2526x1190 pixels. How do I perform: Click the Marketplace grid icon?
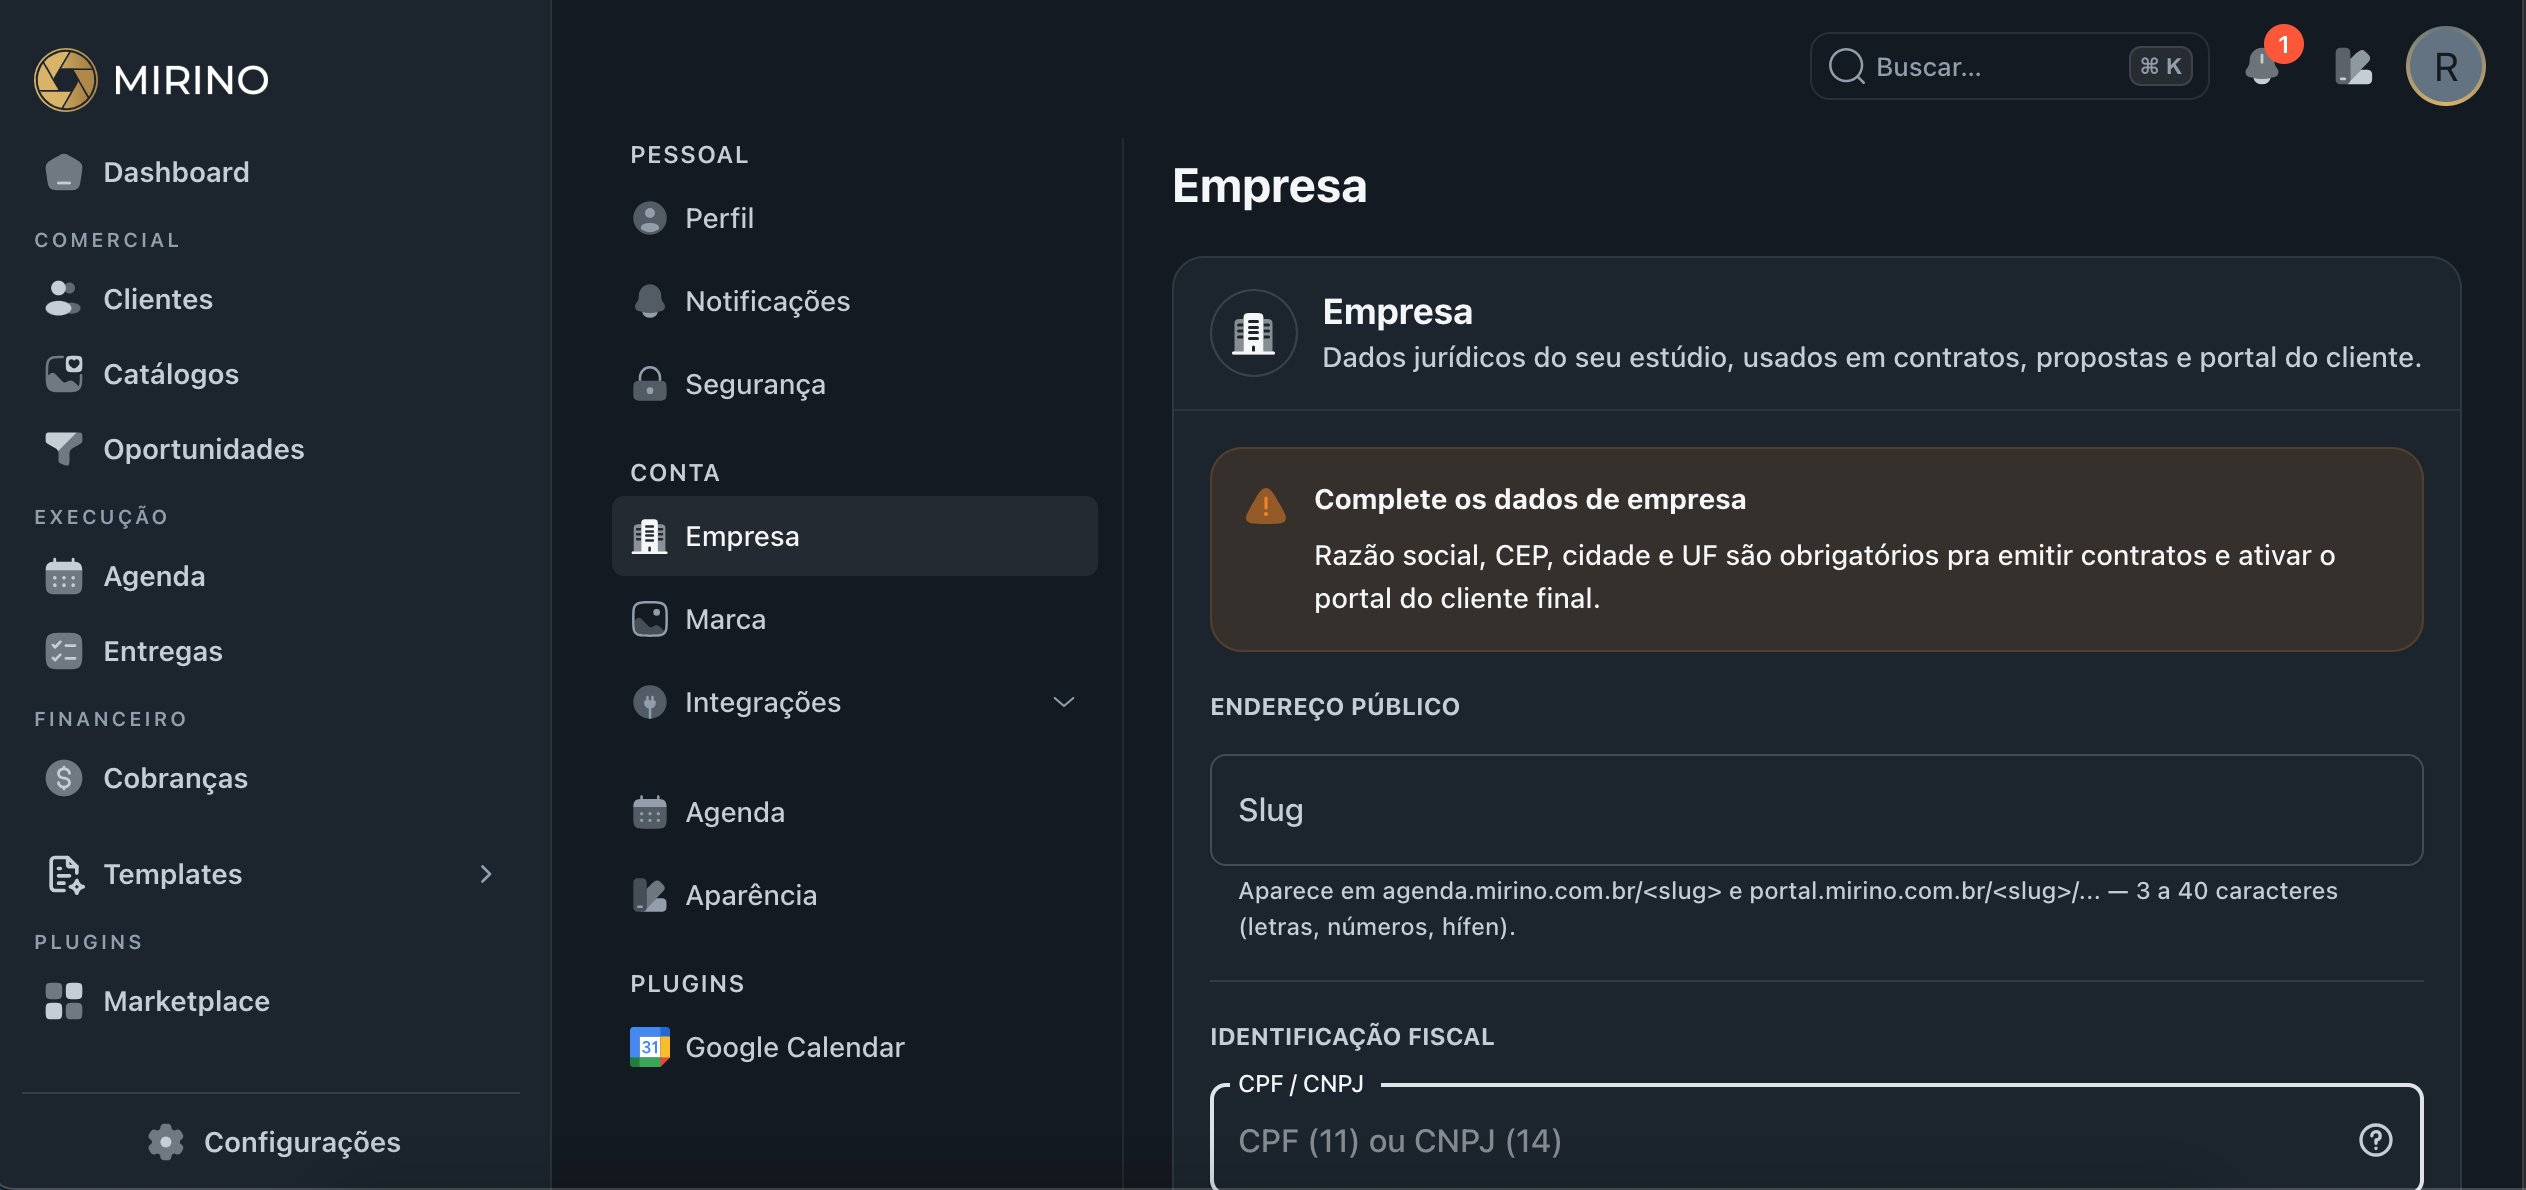click(x=64, y=1001)
